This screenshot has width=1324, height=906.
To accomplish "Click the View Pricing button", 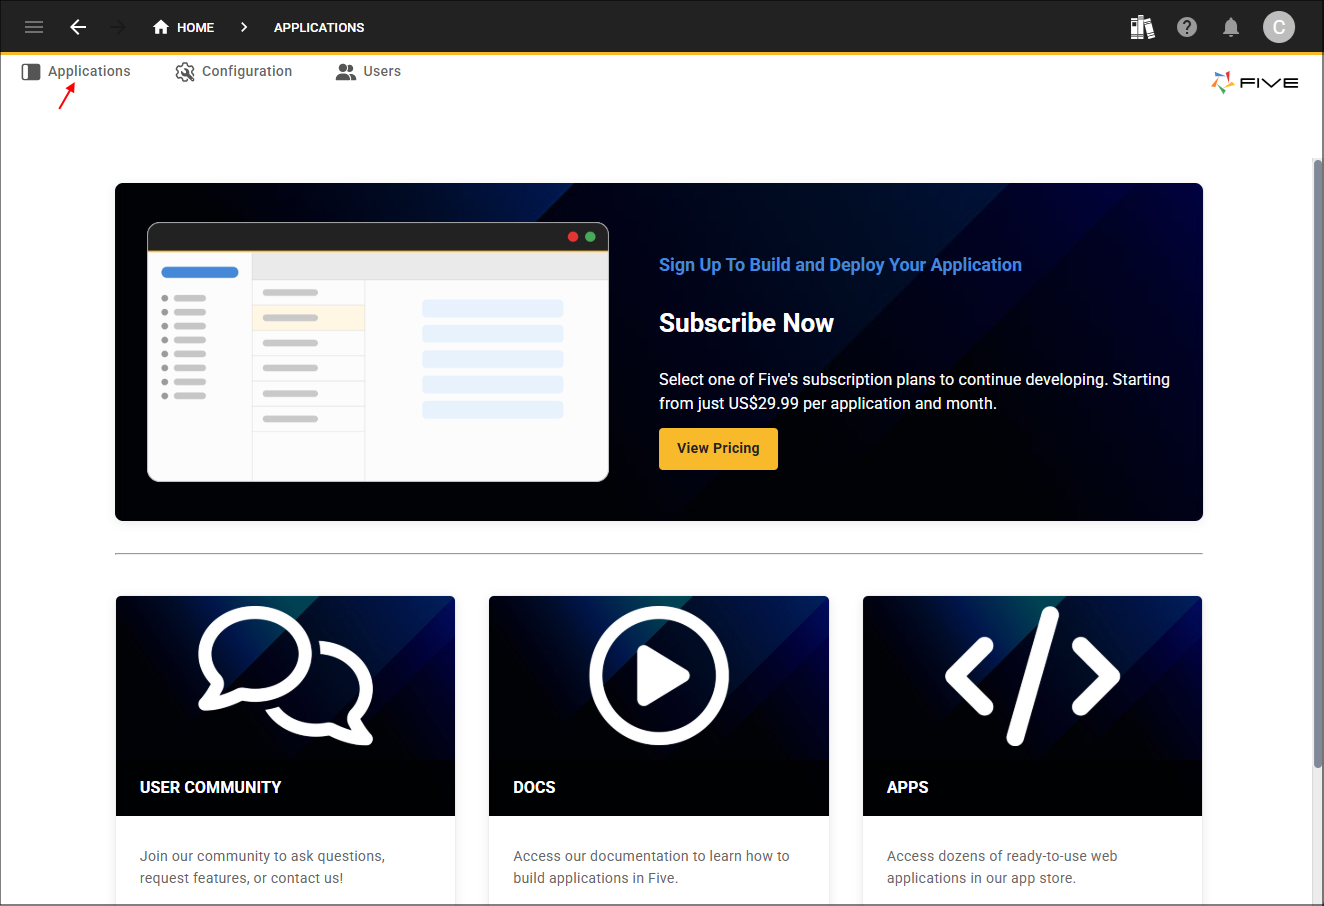I will [718, 449].
